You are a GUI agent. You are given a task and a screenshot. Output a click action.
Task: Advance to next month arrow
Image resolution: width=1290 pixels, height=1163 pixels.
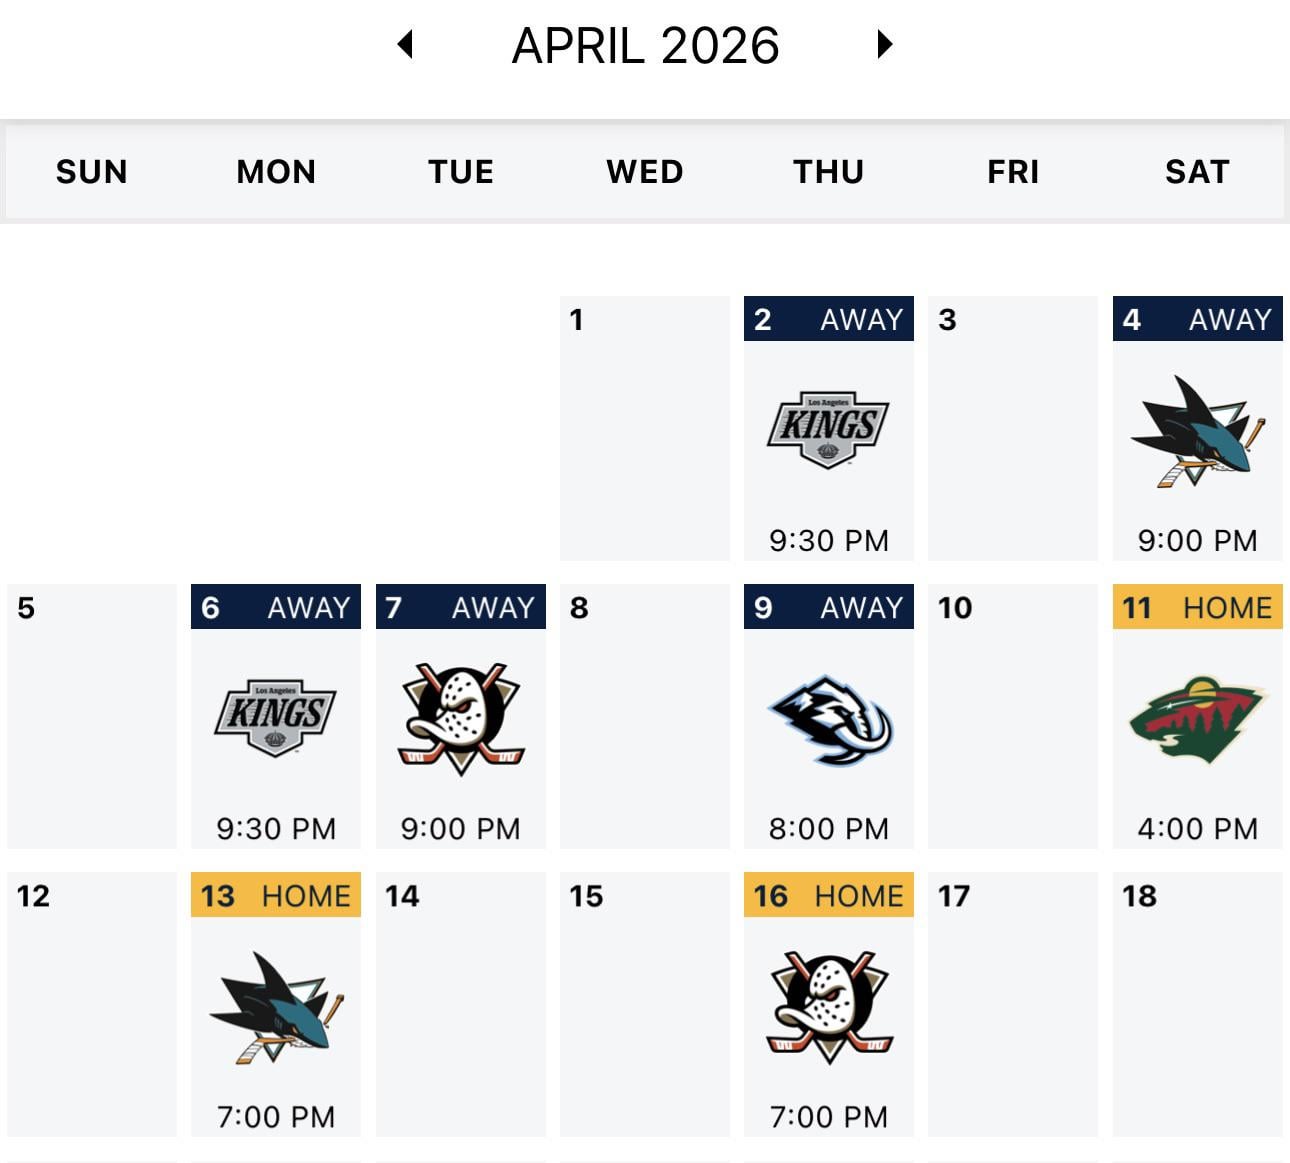point(884,44)
